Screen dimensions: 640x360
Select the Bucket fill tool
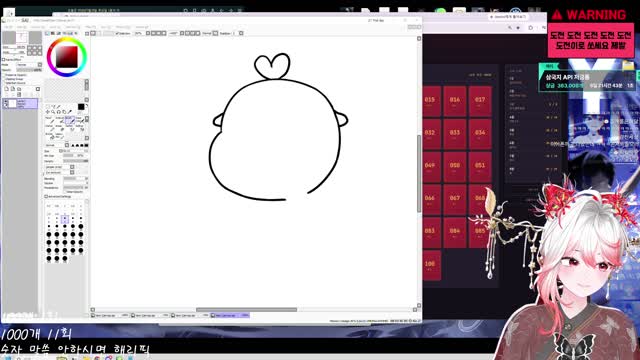point(49,136)
